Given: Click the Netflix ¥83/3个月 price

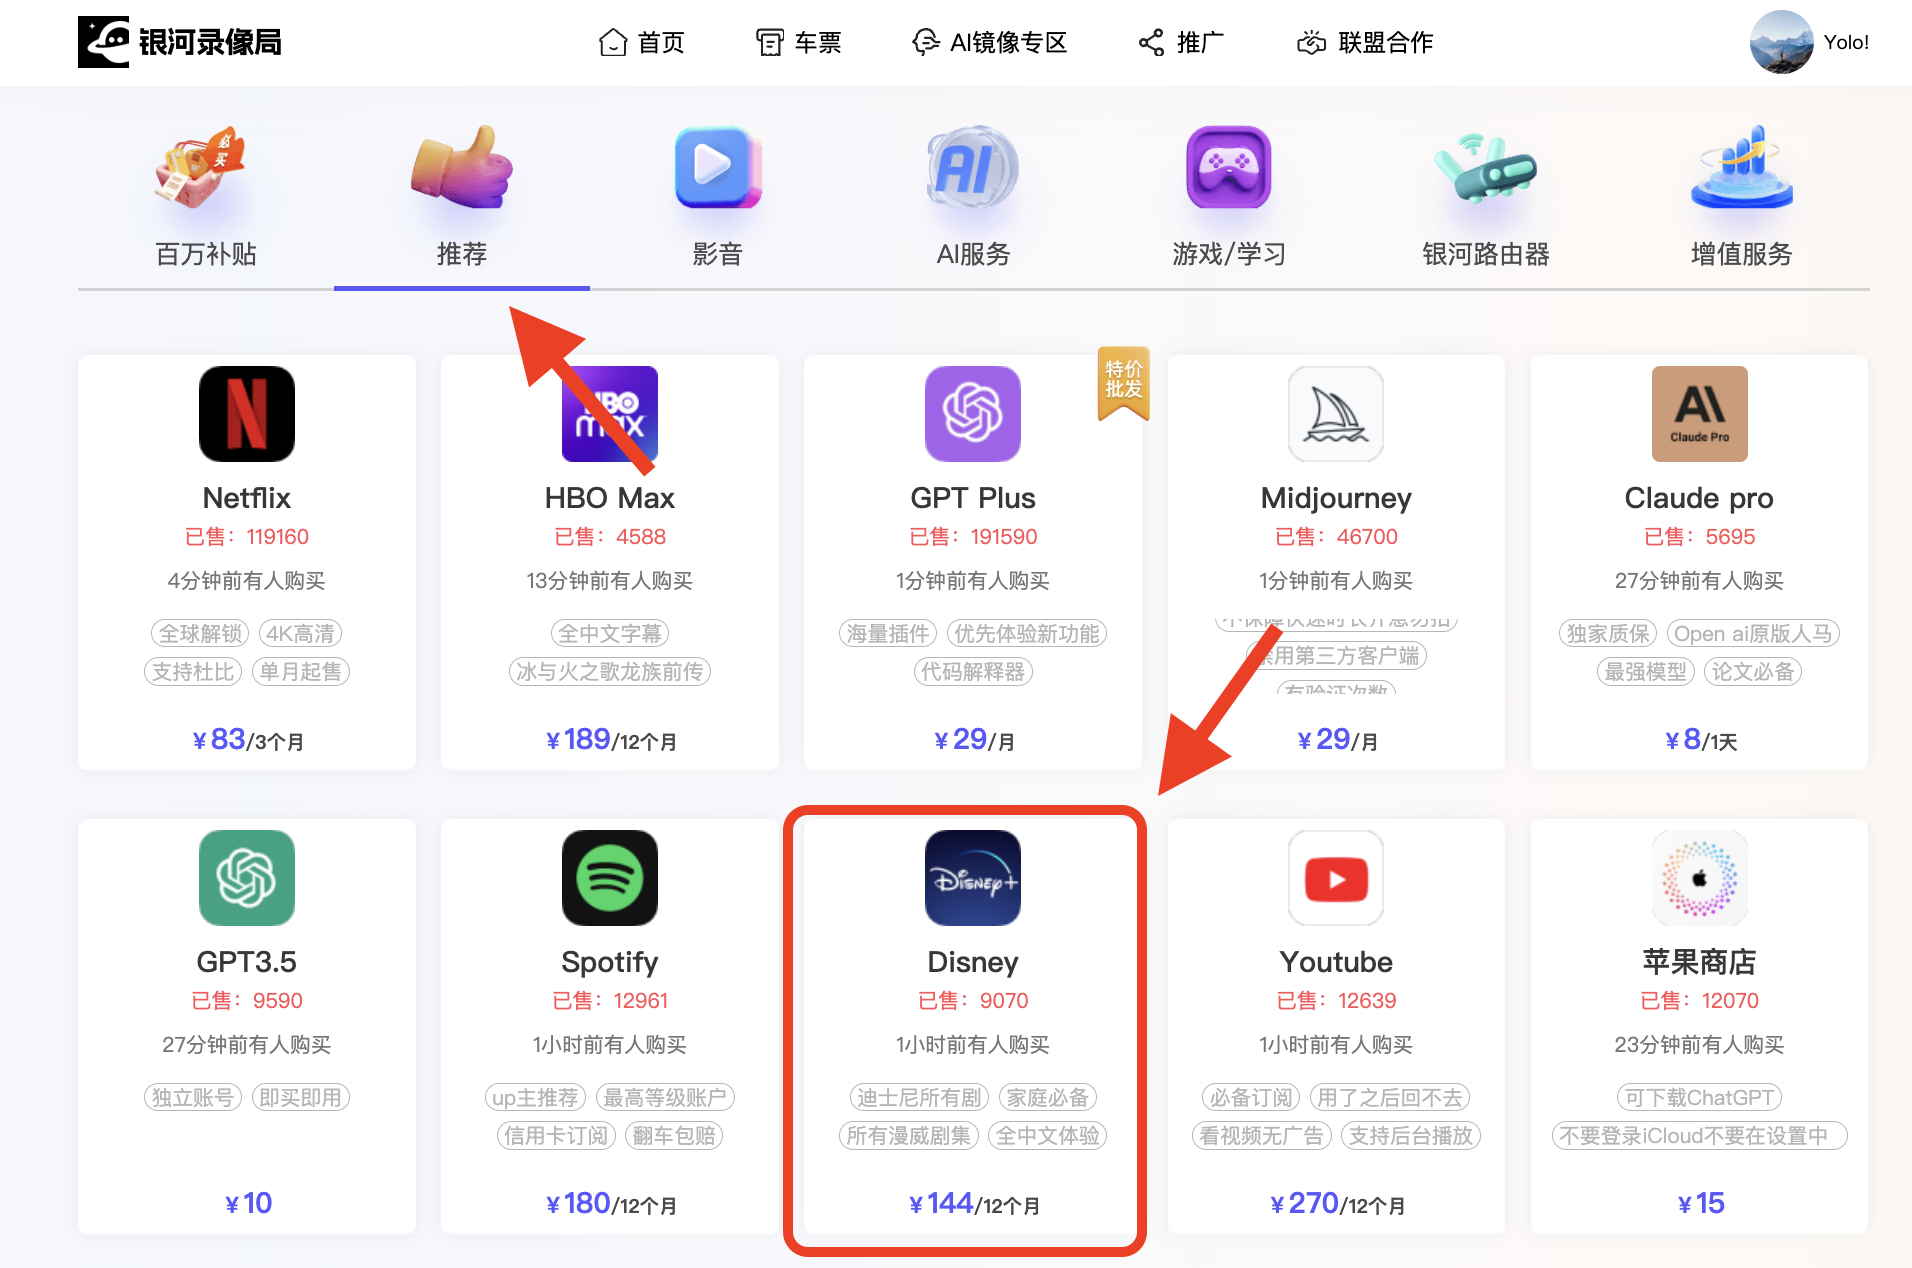Looking at the screenshot, I should (x=247, y=740).
